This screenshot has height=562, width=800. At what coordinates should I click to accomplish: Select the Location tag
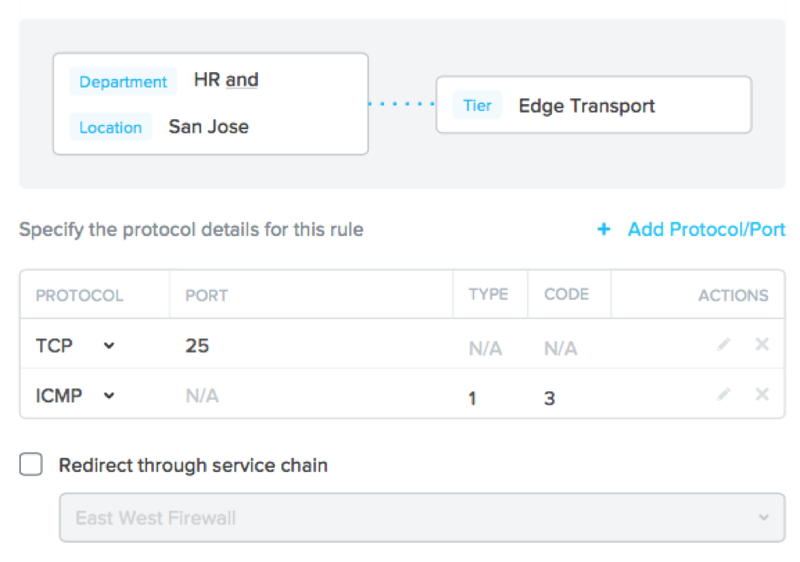(110, 127)
